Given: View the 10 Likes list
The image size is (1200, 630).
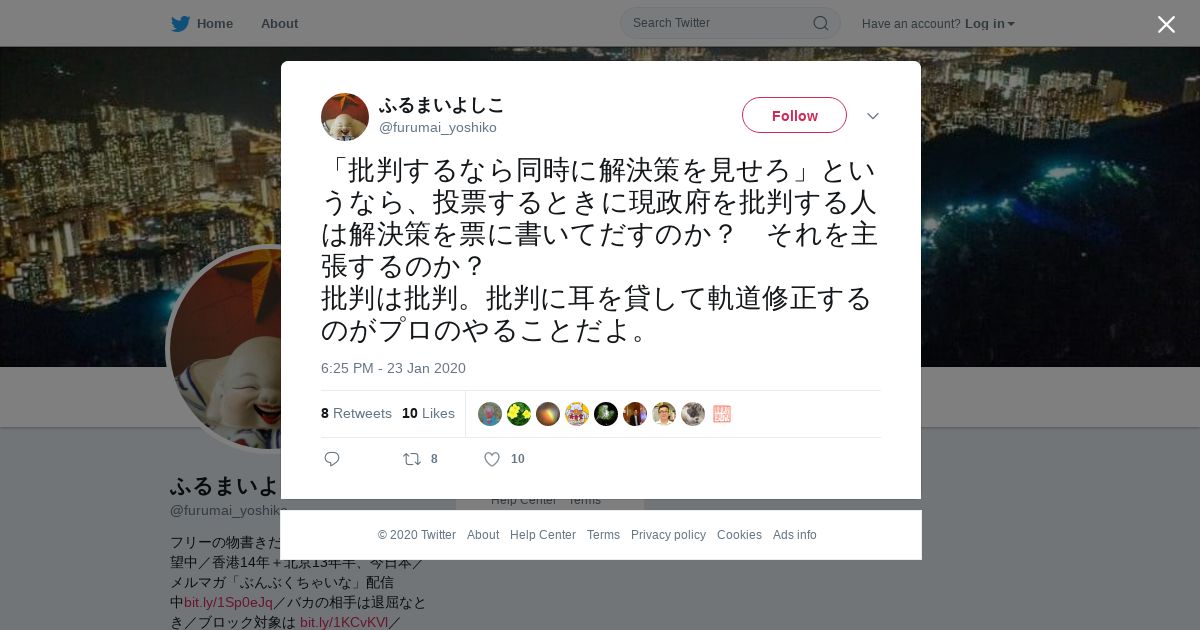Looking at the screenshot, I should coord(428,413).
